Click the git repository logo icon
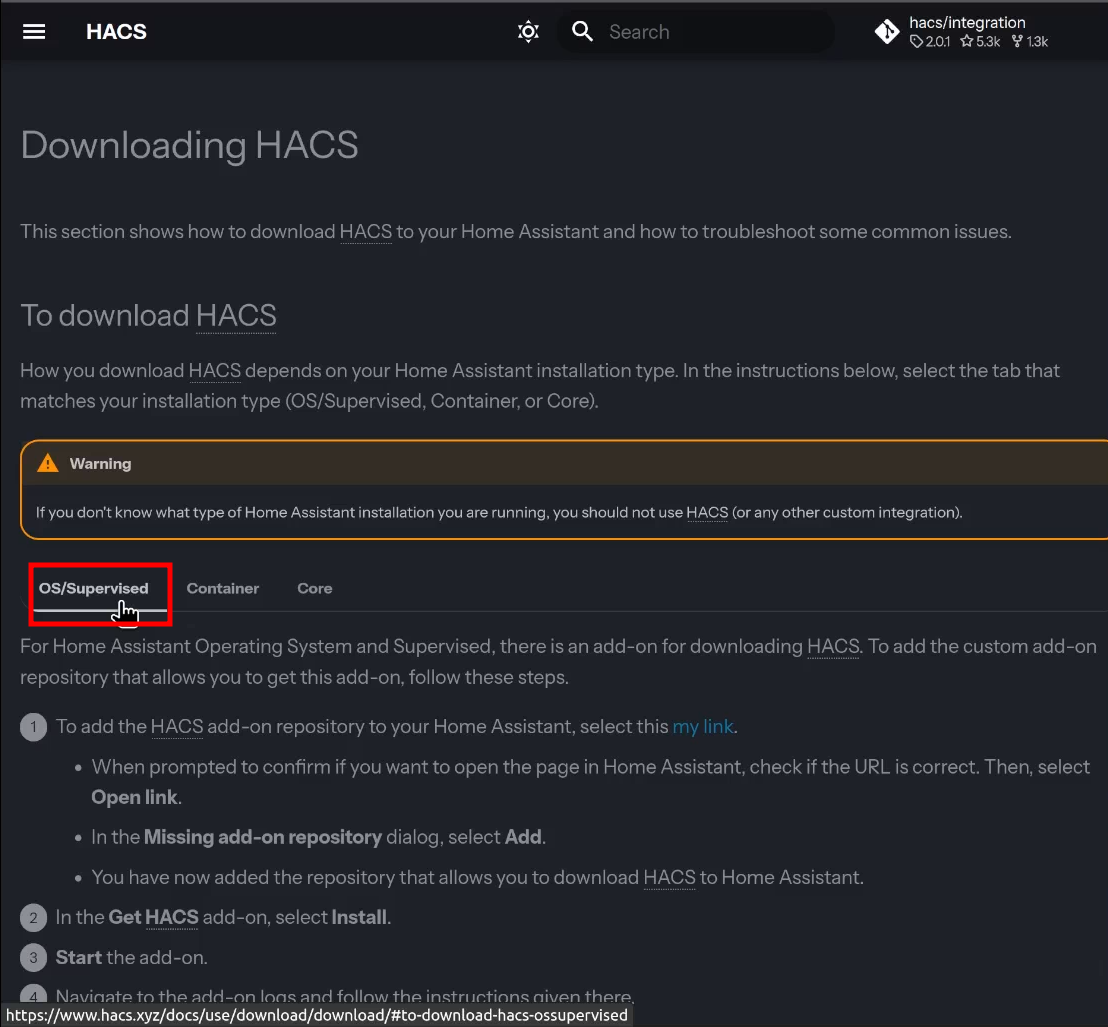Screen dimensions: 1108x1027 [887, 32]
